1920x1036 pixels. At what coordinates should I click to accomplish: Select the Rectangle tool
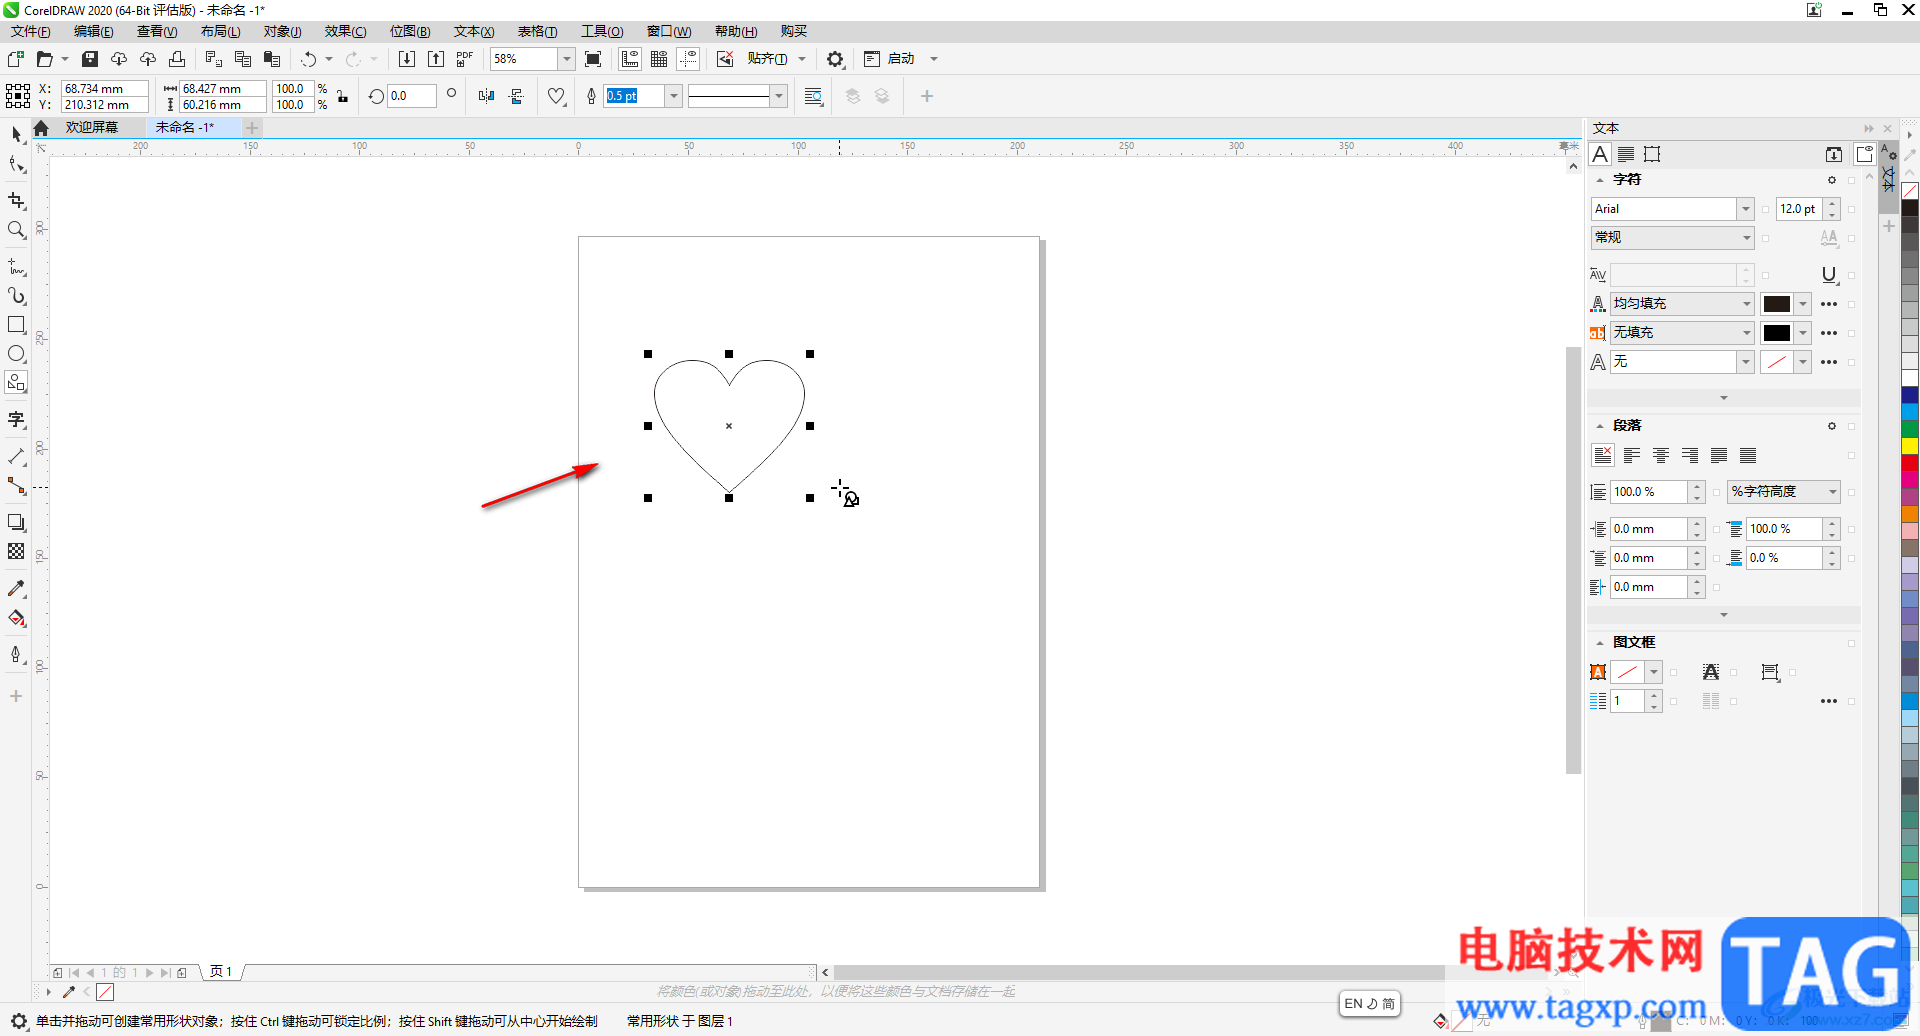tap(16, 325)
